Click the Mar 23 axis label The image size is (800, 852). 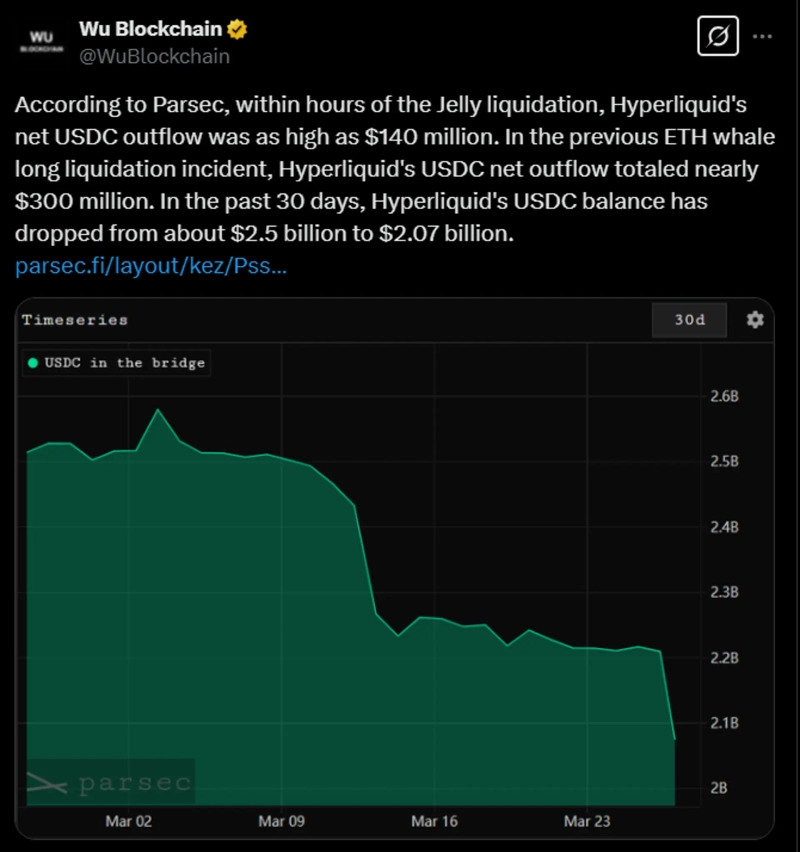(x=587, y=822)
